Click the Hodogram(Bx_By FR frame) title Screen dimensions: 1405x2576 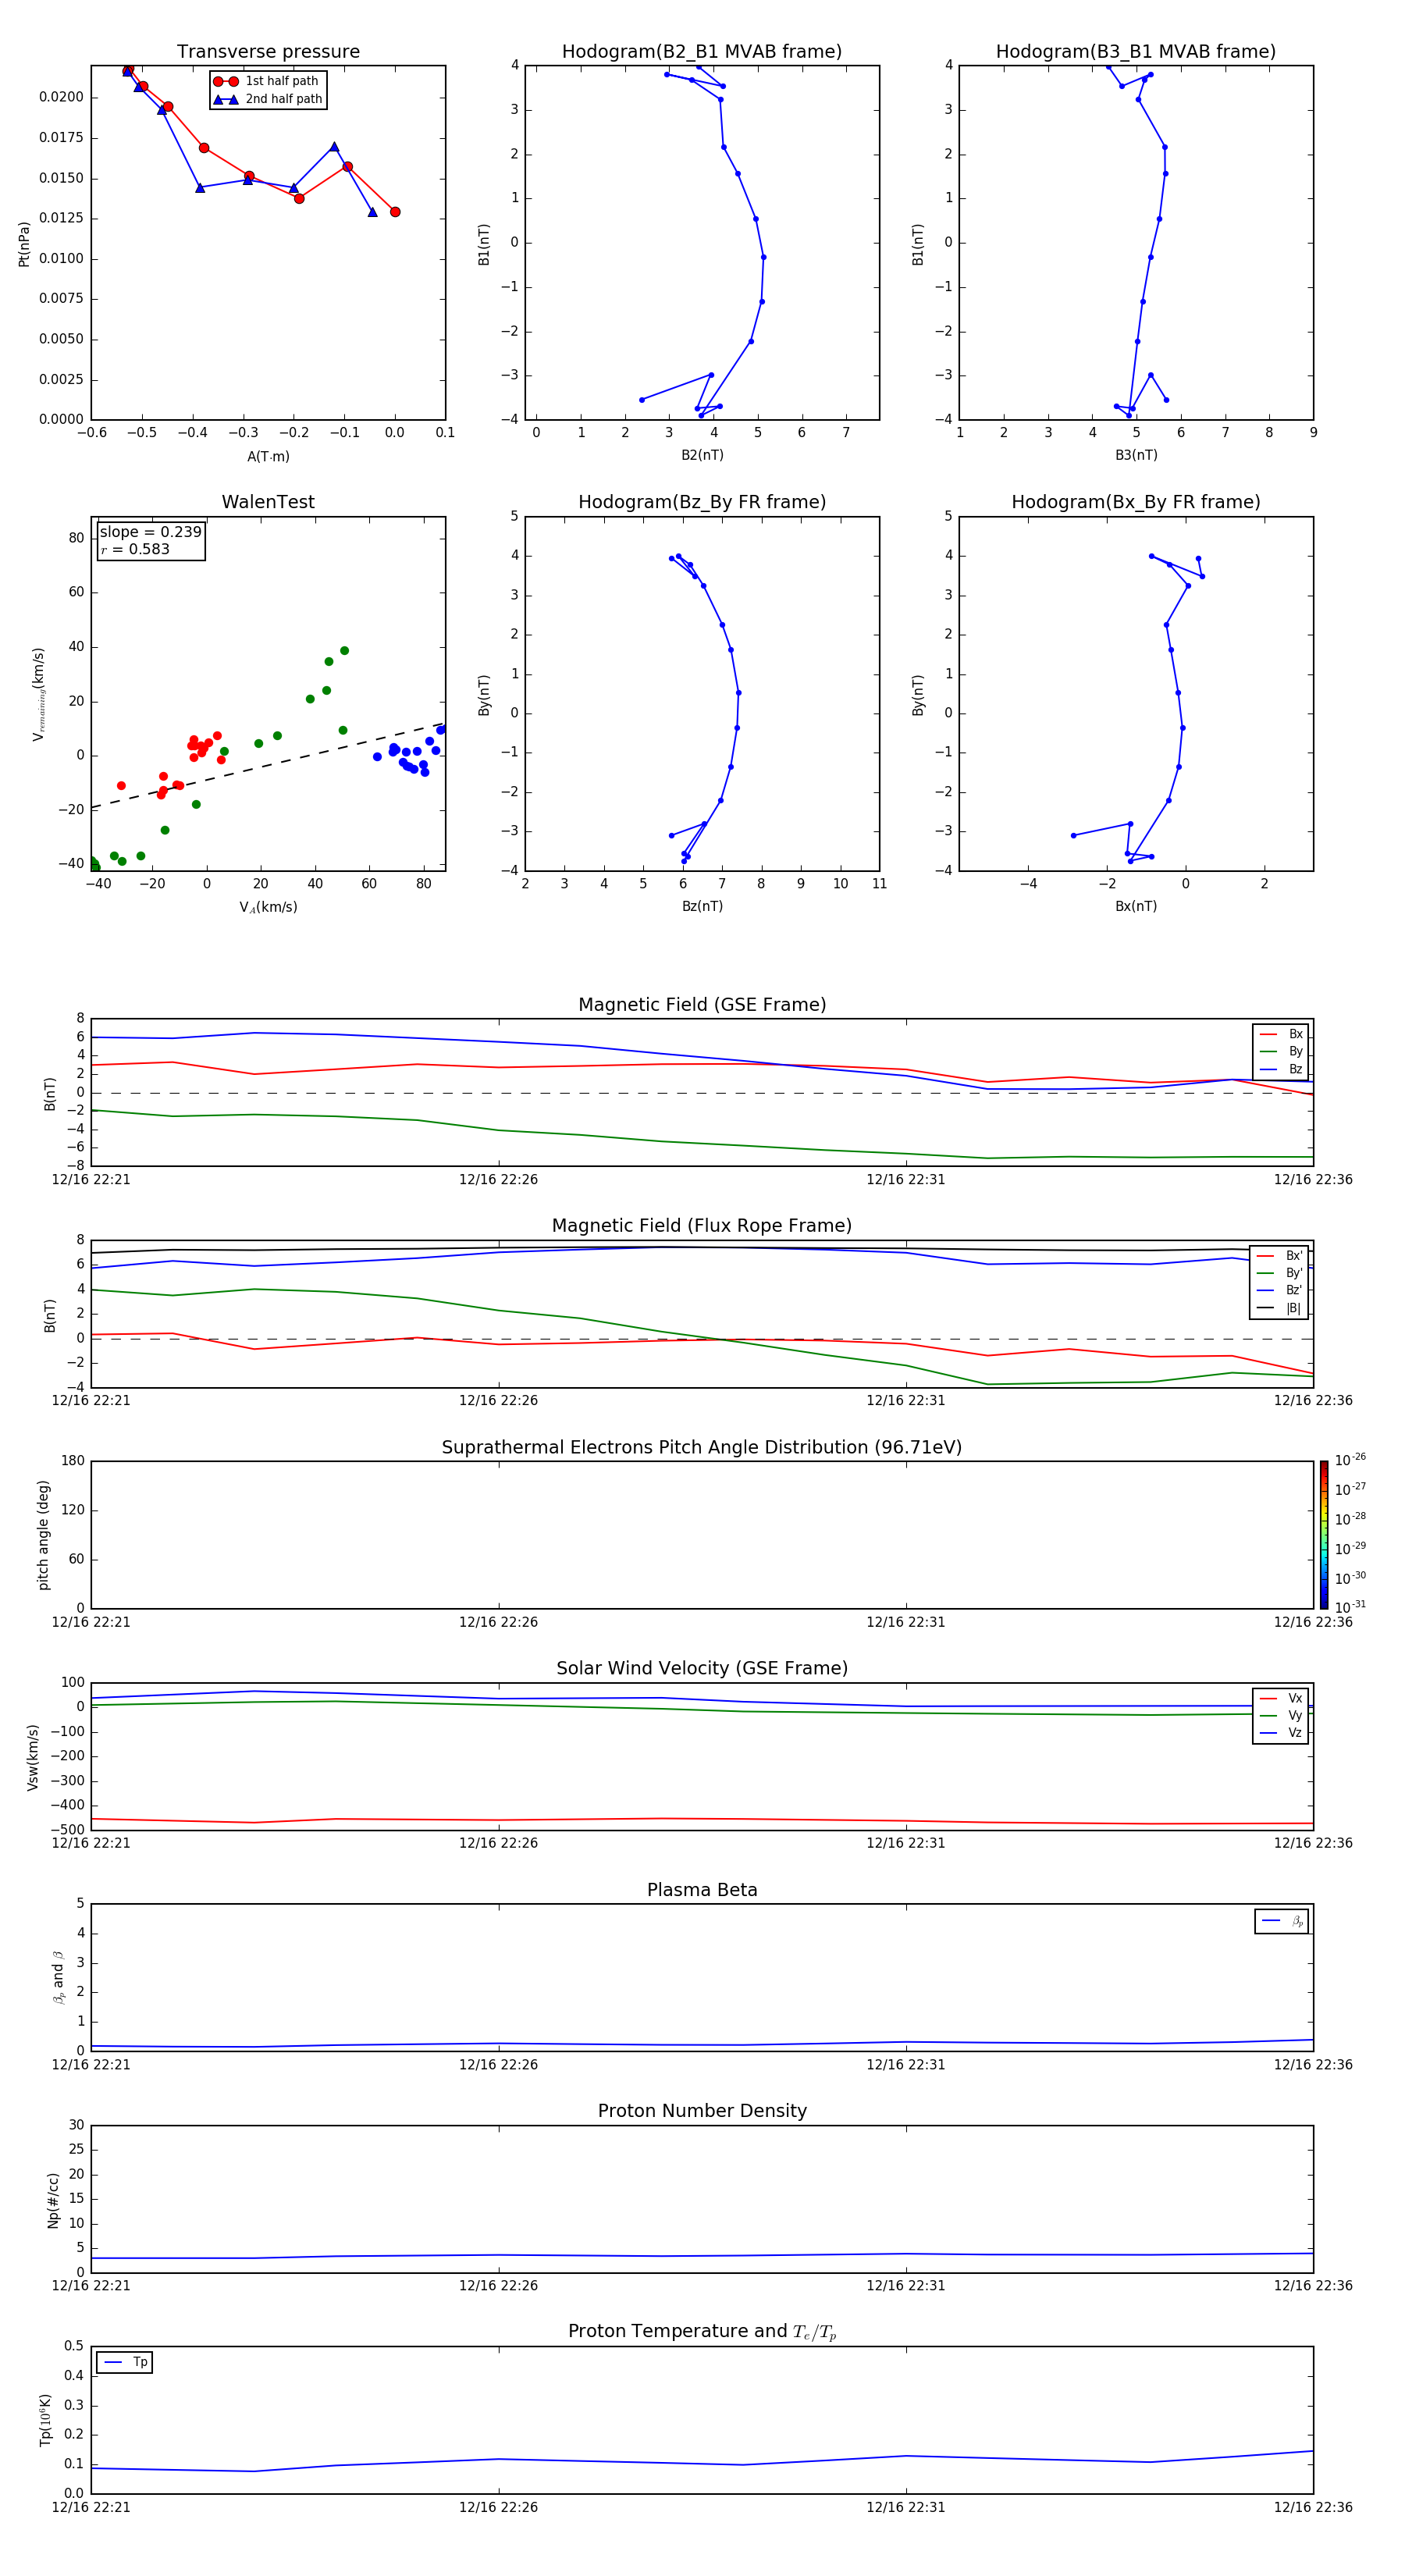[1136, 502]
